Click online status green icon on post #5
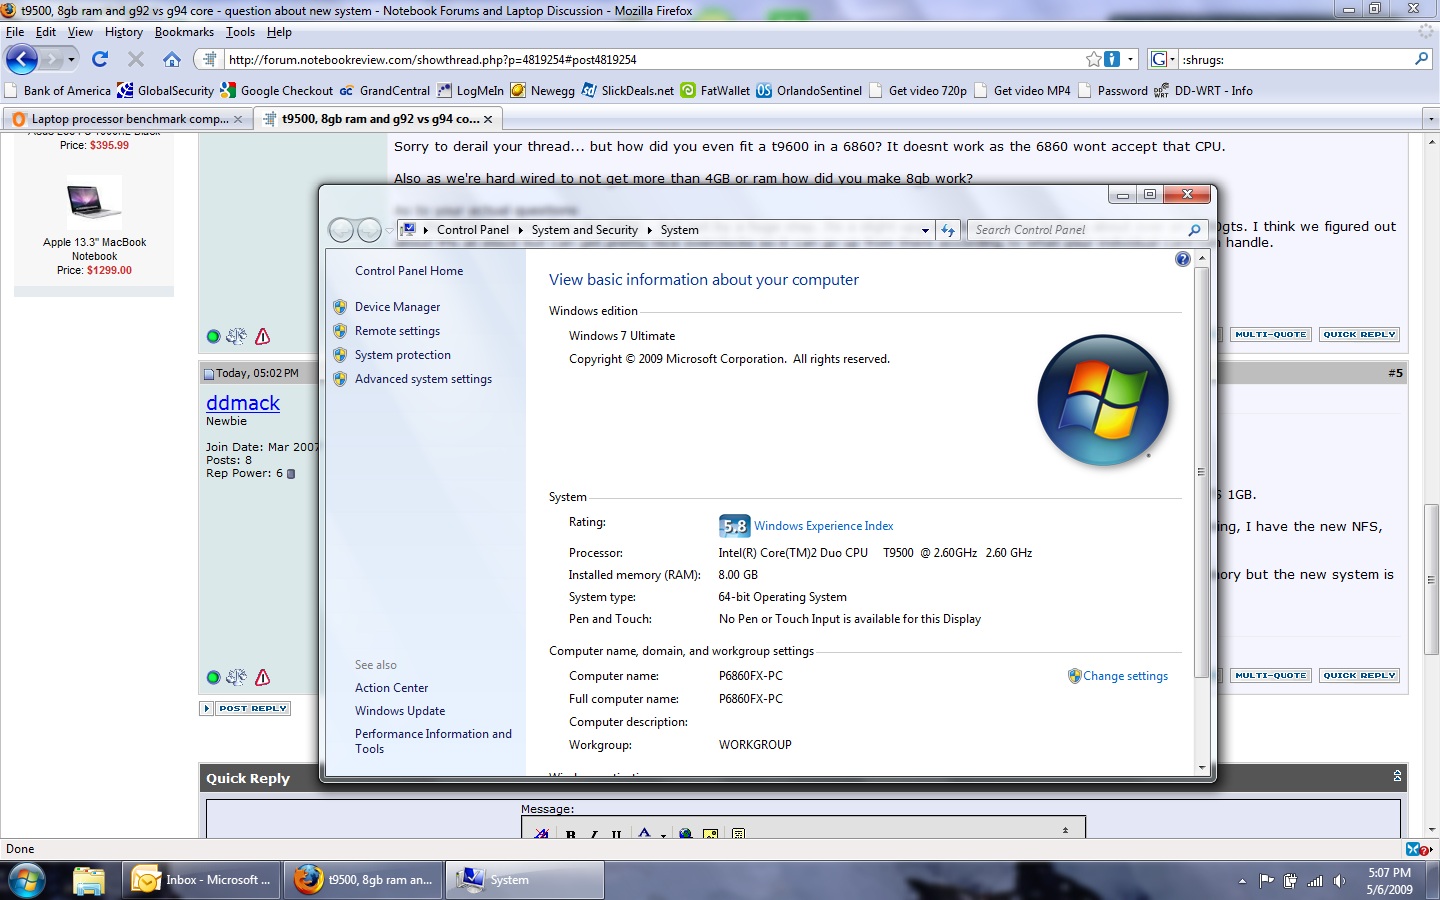This screenshot has height=900, width=1440. point(213,678)
